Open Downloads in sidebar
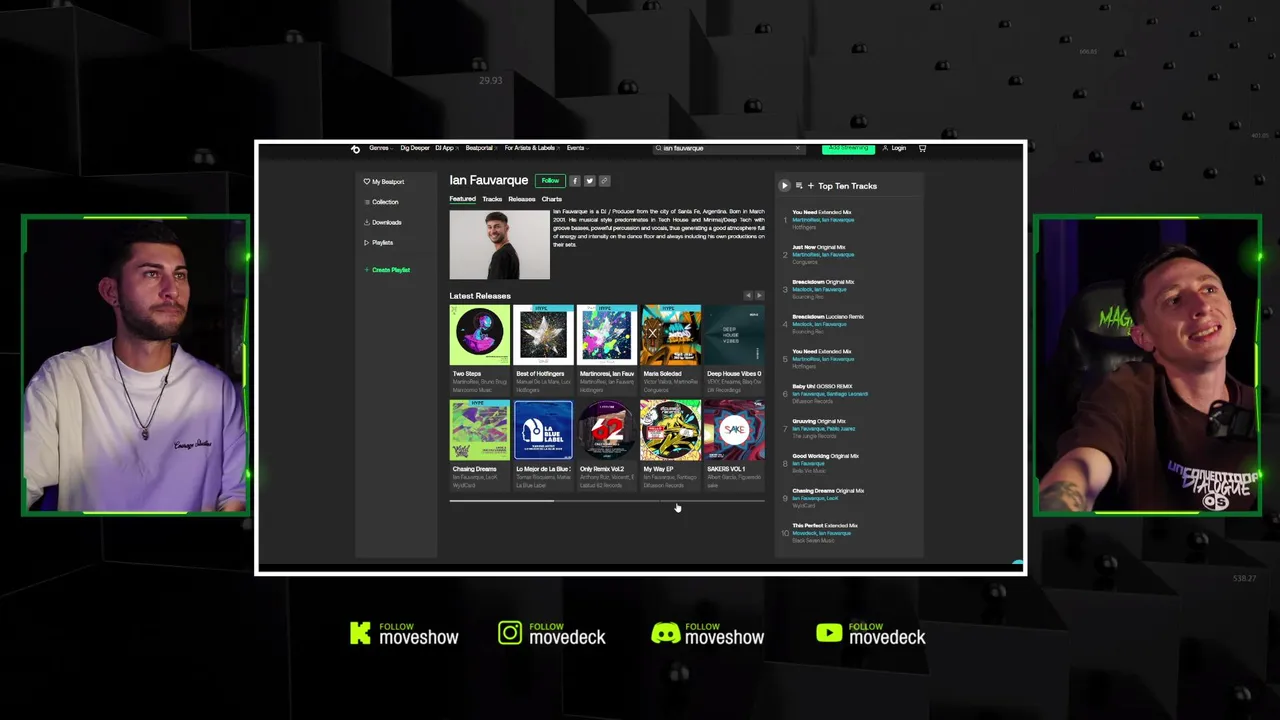Screen dimensions: 1280x720 [383, 222]
